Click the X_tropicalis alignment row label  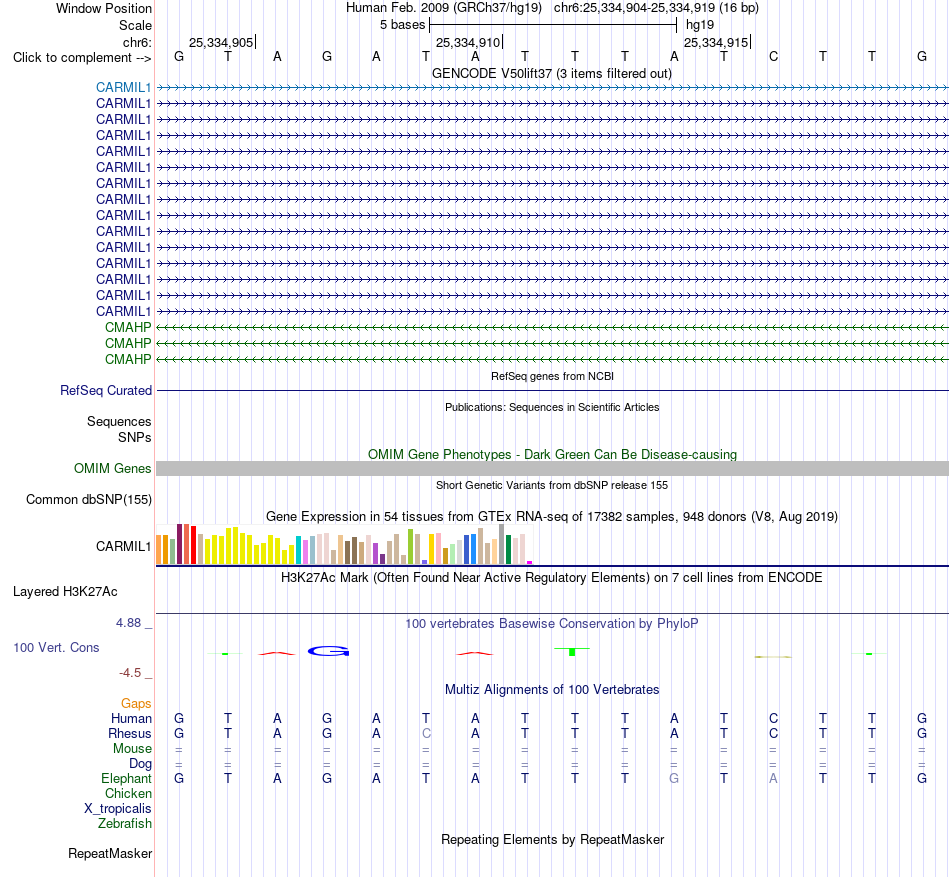[118, 809]
